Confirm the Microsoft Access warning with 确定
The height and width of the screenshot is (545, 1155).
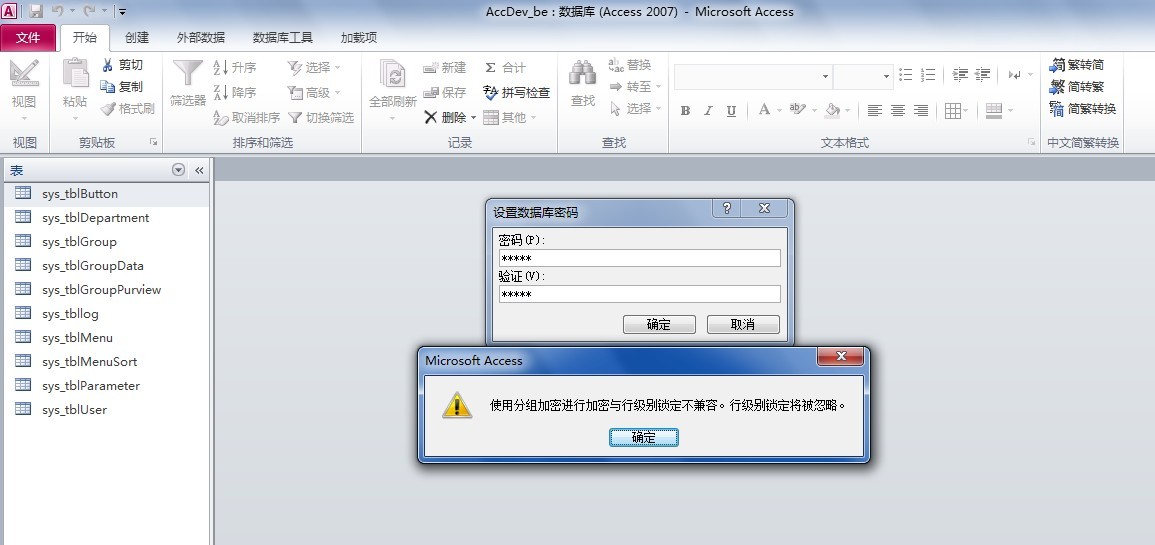[x=644, y=437]
